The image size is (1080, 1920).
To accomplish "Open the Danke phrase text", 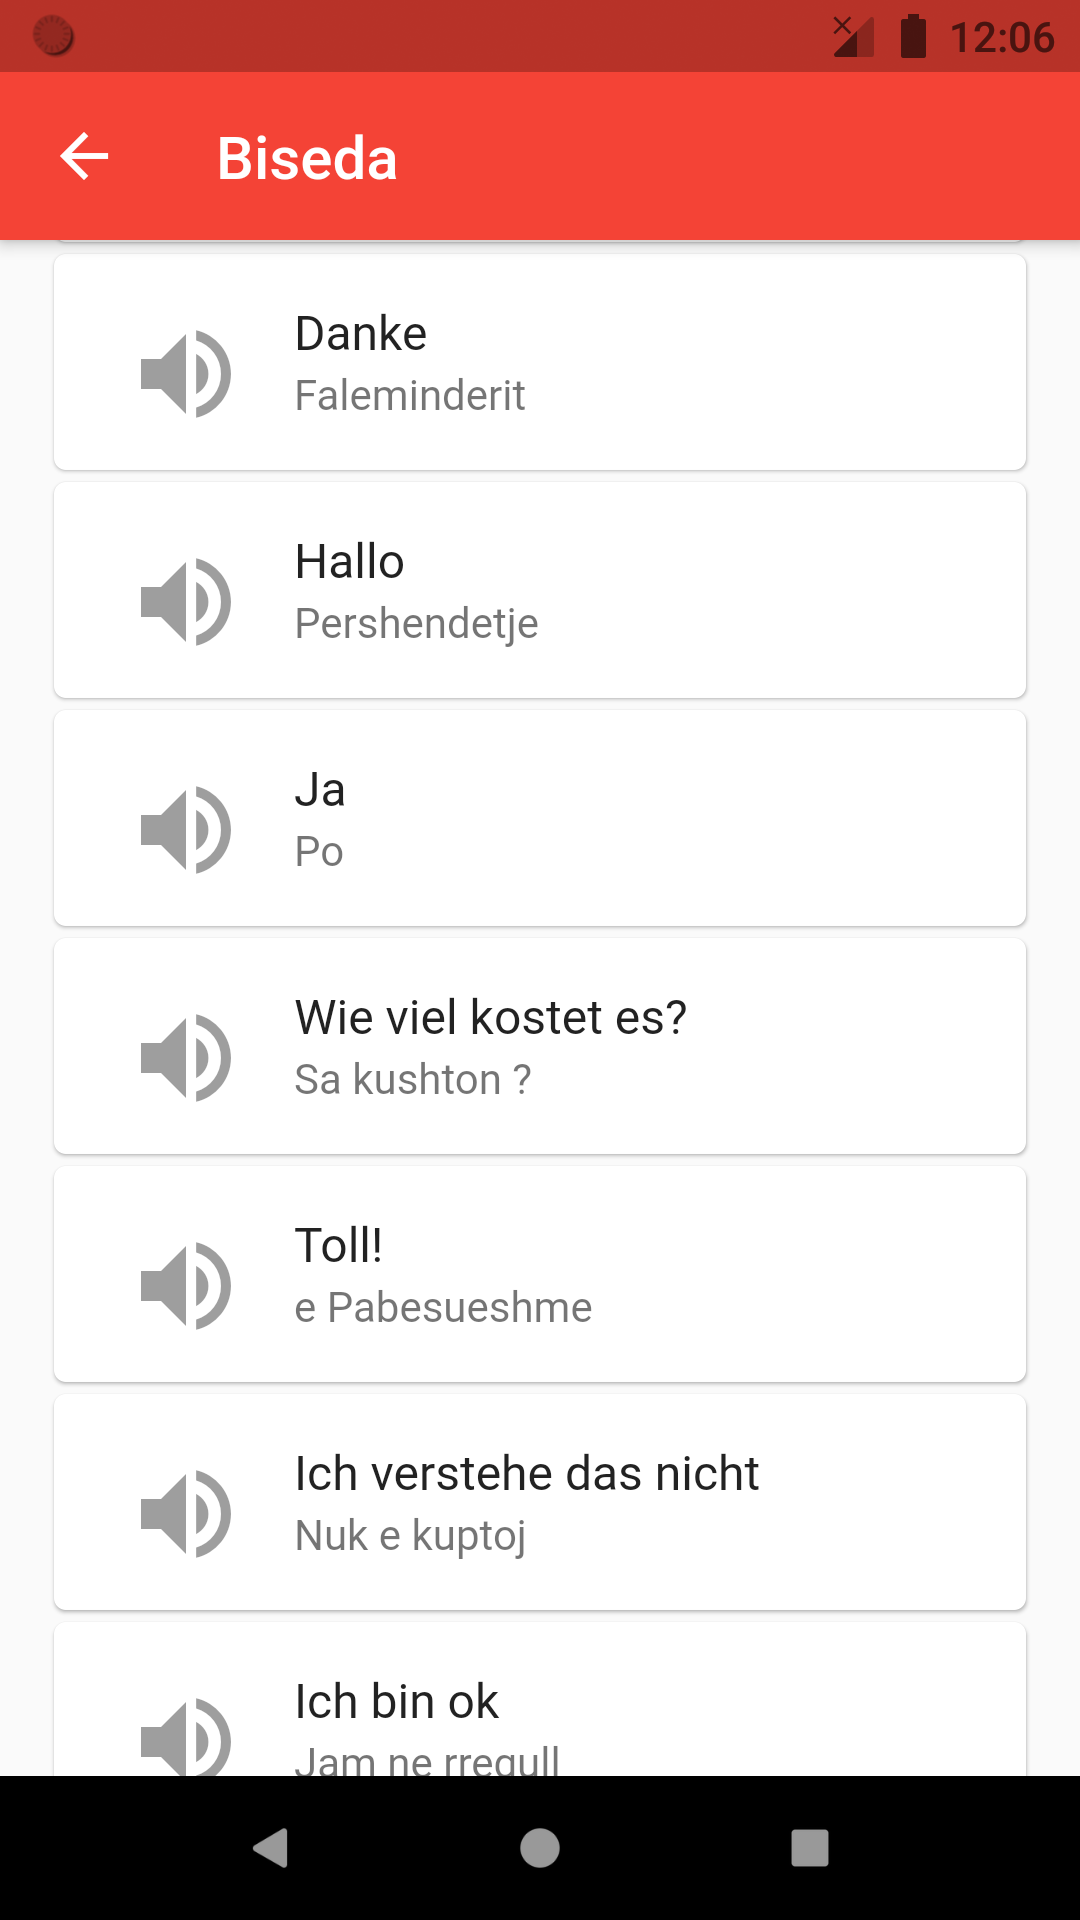I will 361,334.
